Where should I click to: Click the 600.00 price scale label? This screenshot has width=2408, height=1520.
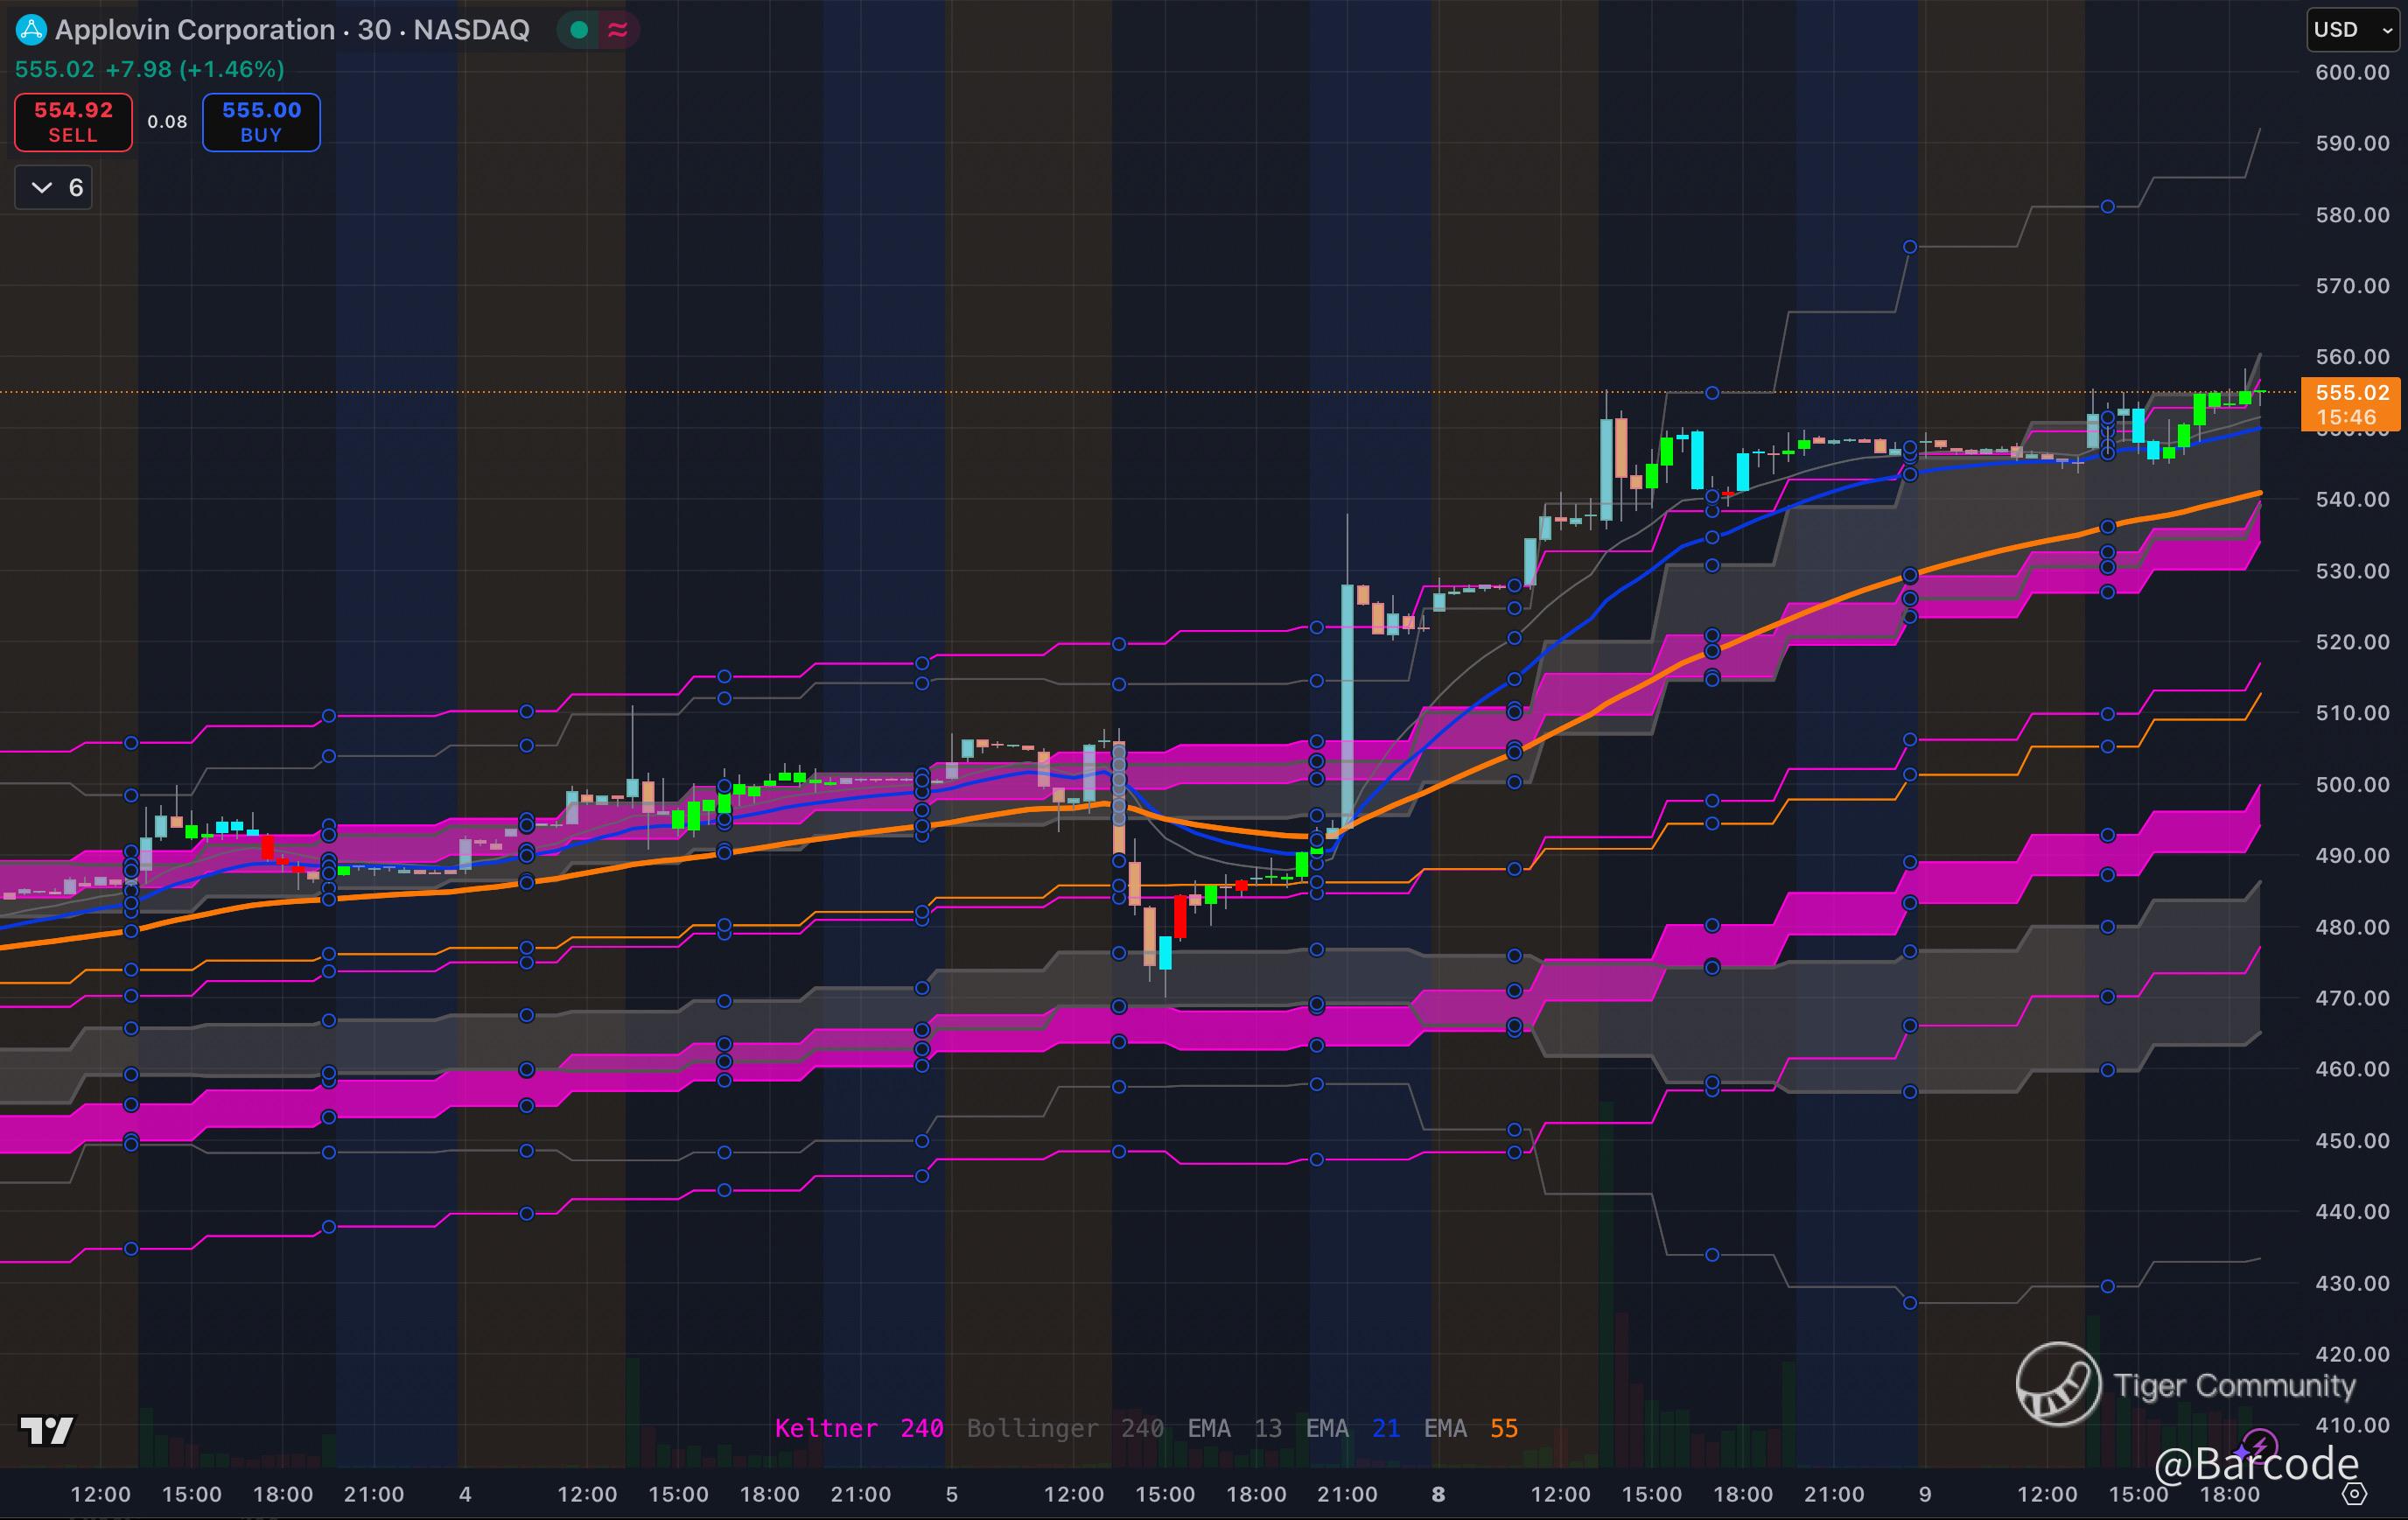pyautogui.click(x=2352, y=72)
